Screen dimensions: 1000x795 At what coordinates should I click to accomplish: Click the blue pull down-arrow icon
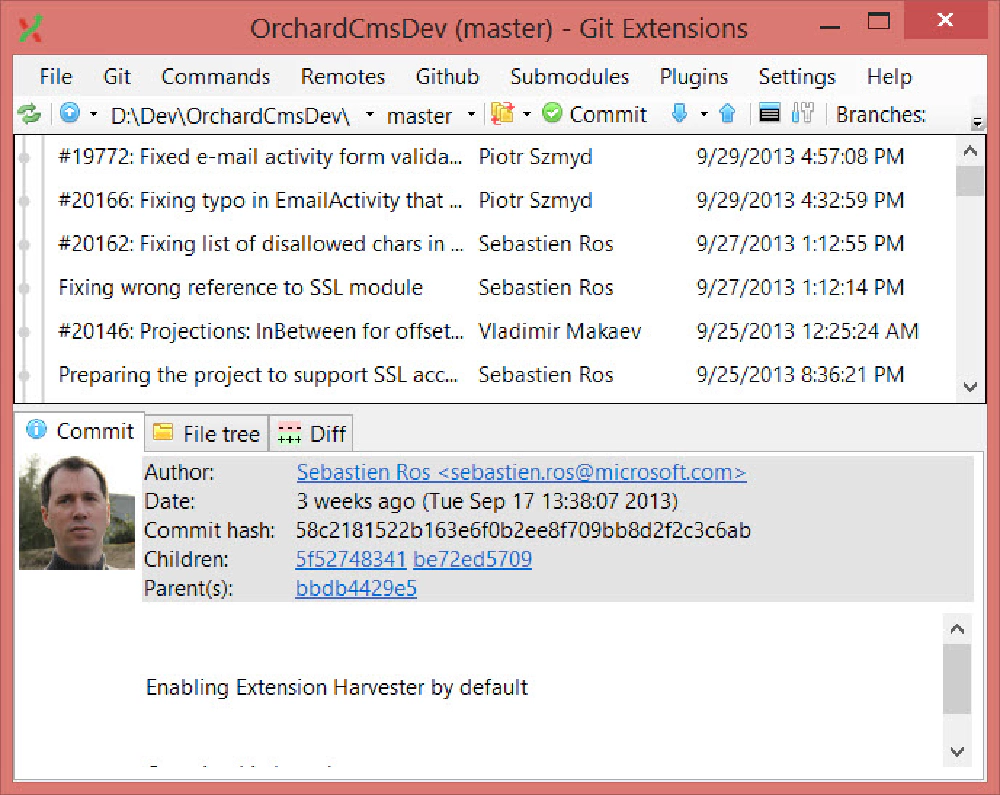click(680, 113)
